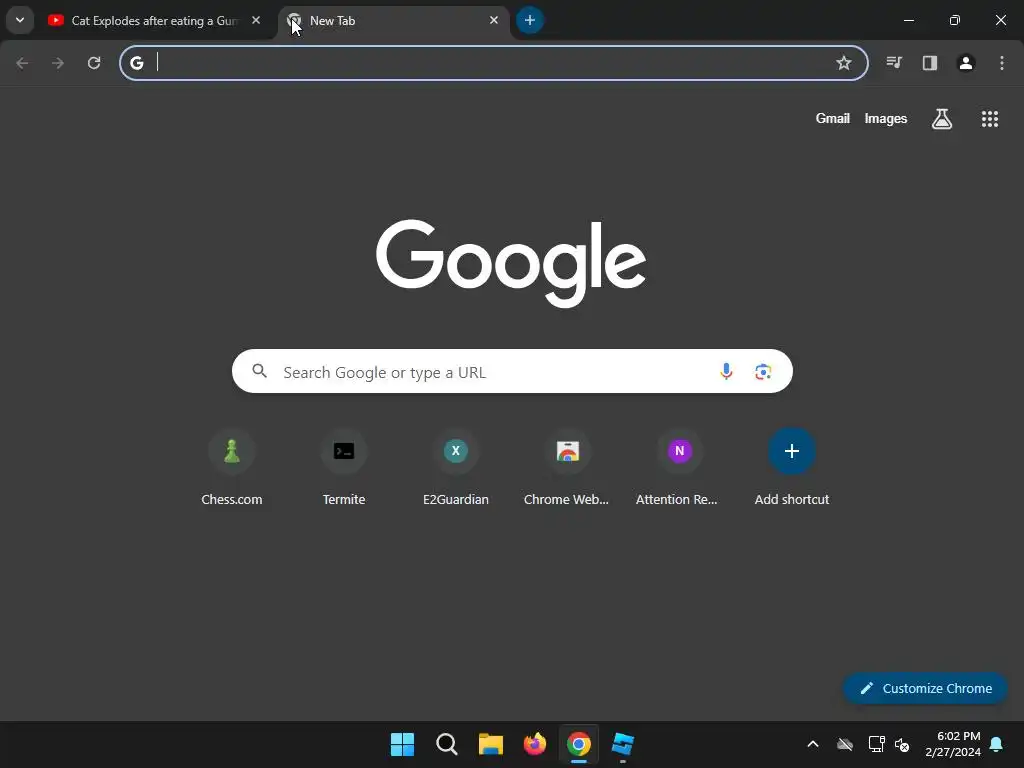Close the New Tab tab
This screenshot has width=1024, height=768.
tap(494, 20)
